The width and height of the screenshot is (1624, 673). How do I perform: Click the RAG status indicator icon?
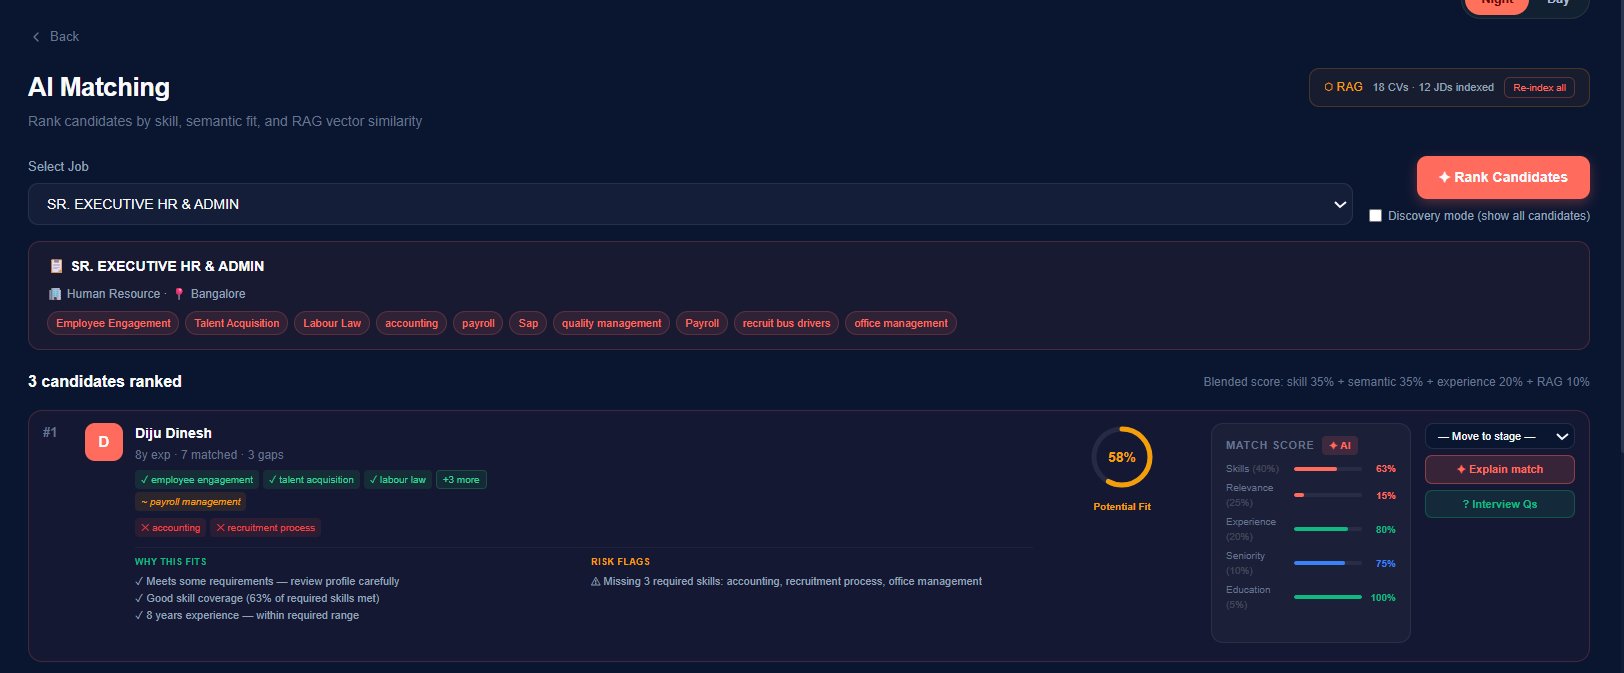[x=1328, y=87]
